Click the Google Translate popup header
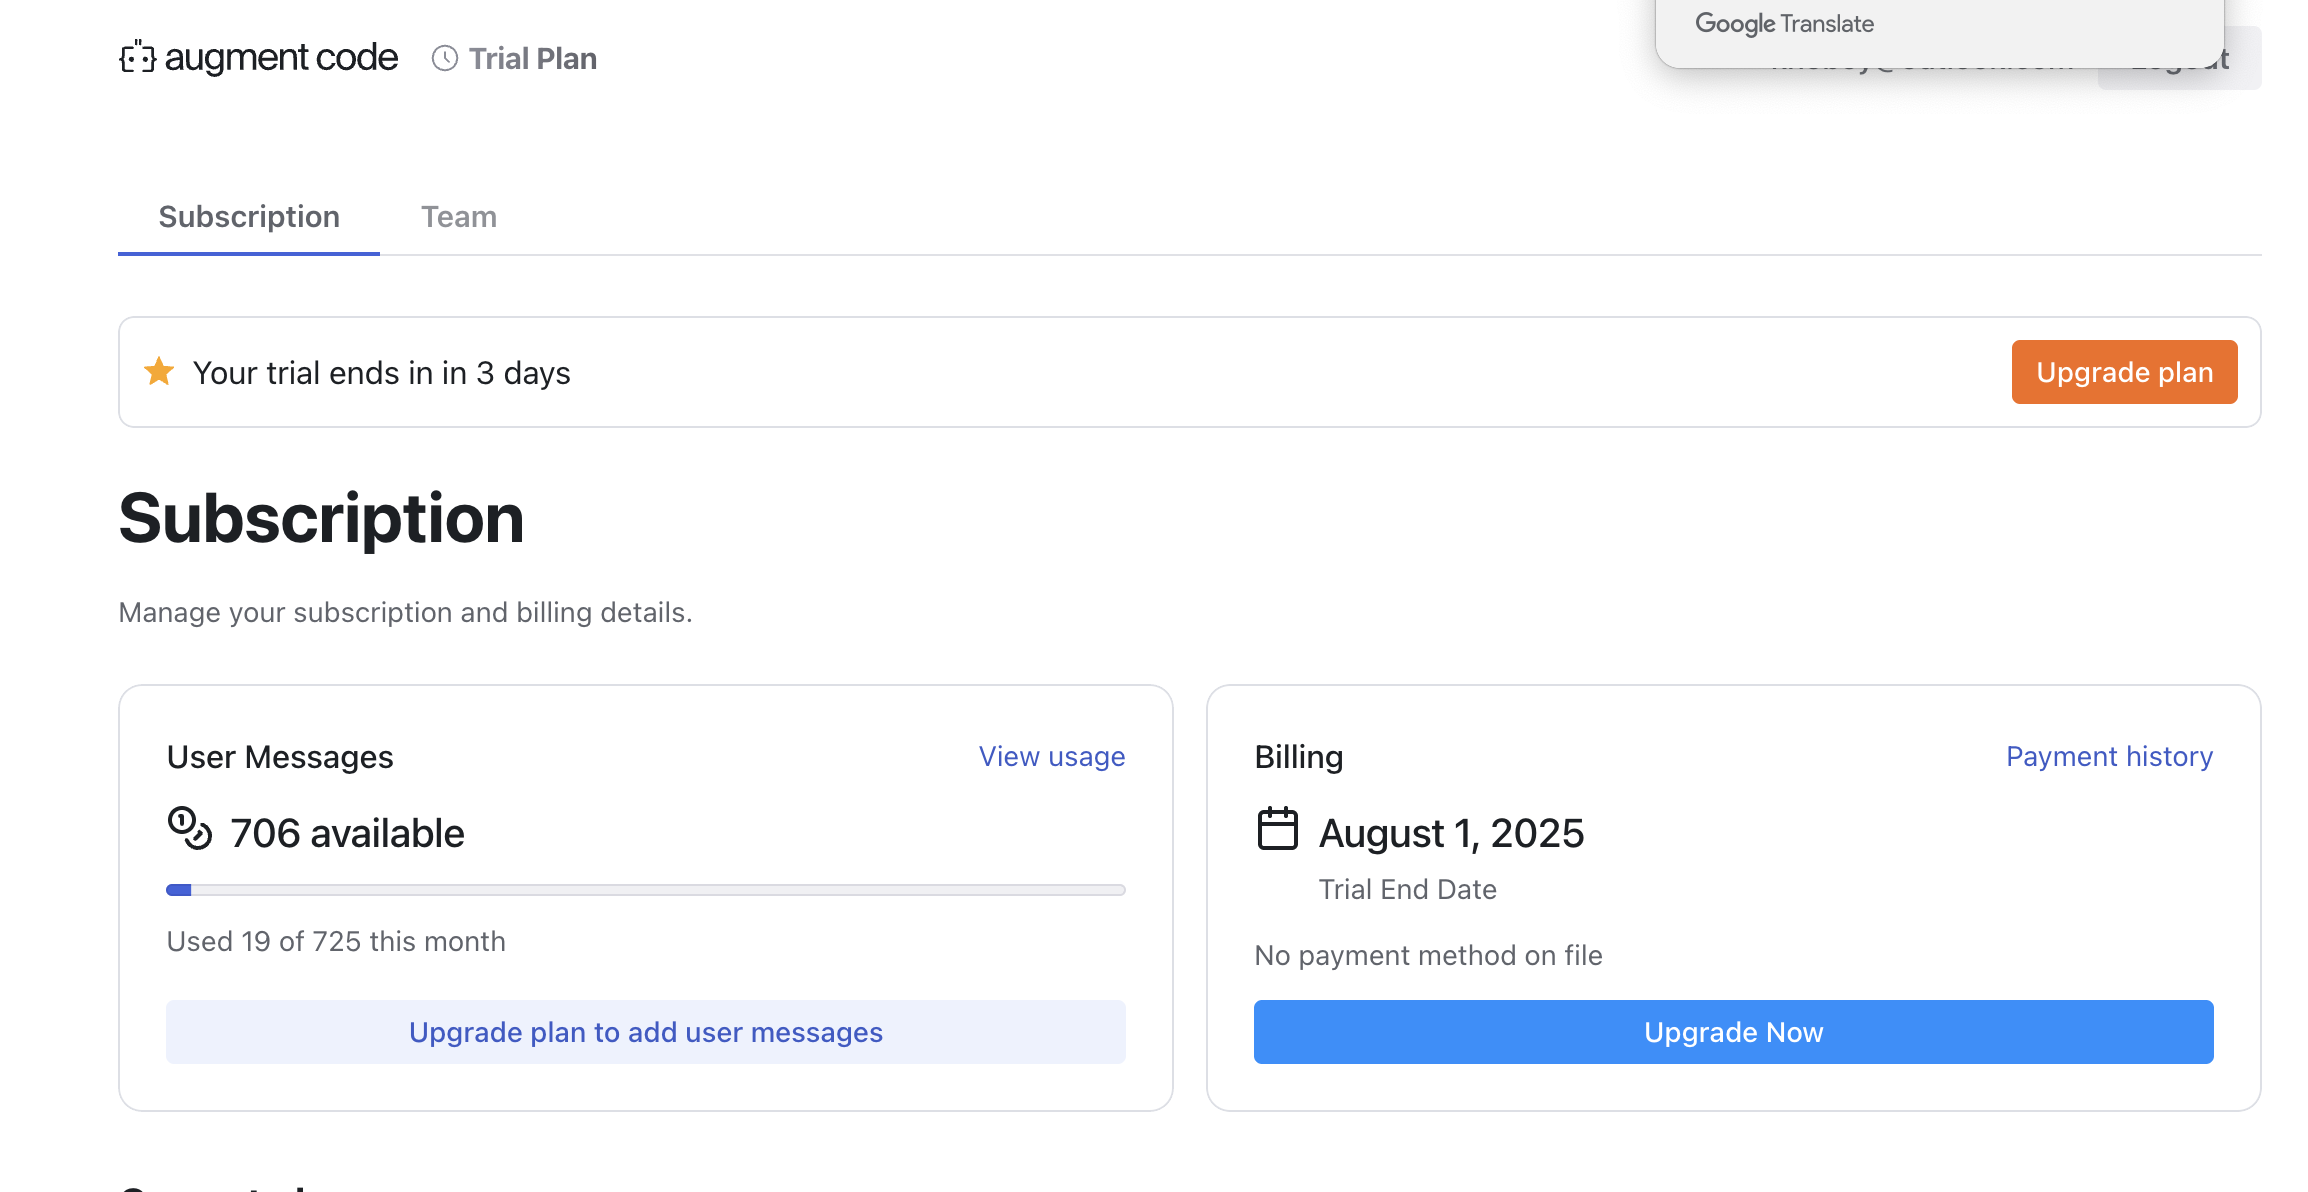 1785,24
